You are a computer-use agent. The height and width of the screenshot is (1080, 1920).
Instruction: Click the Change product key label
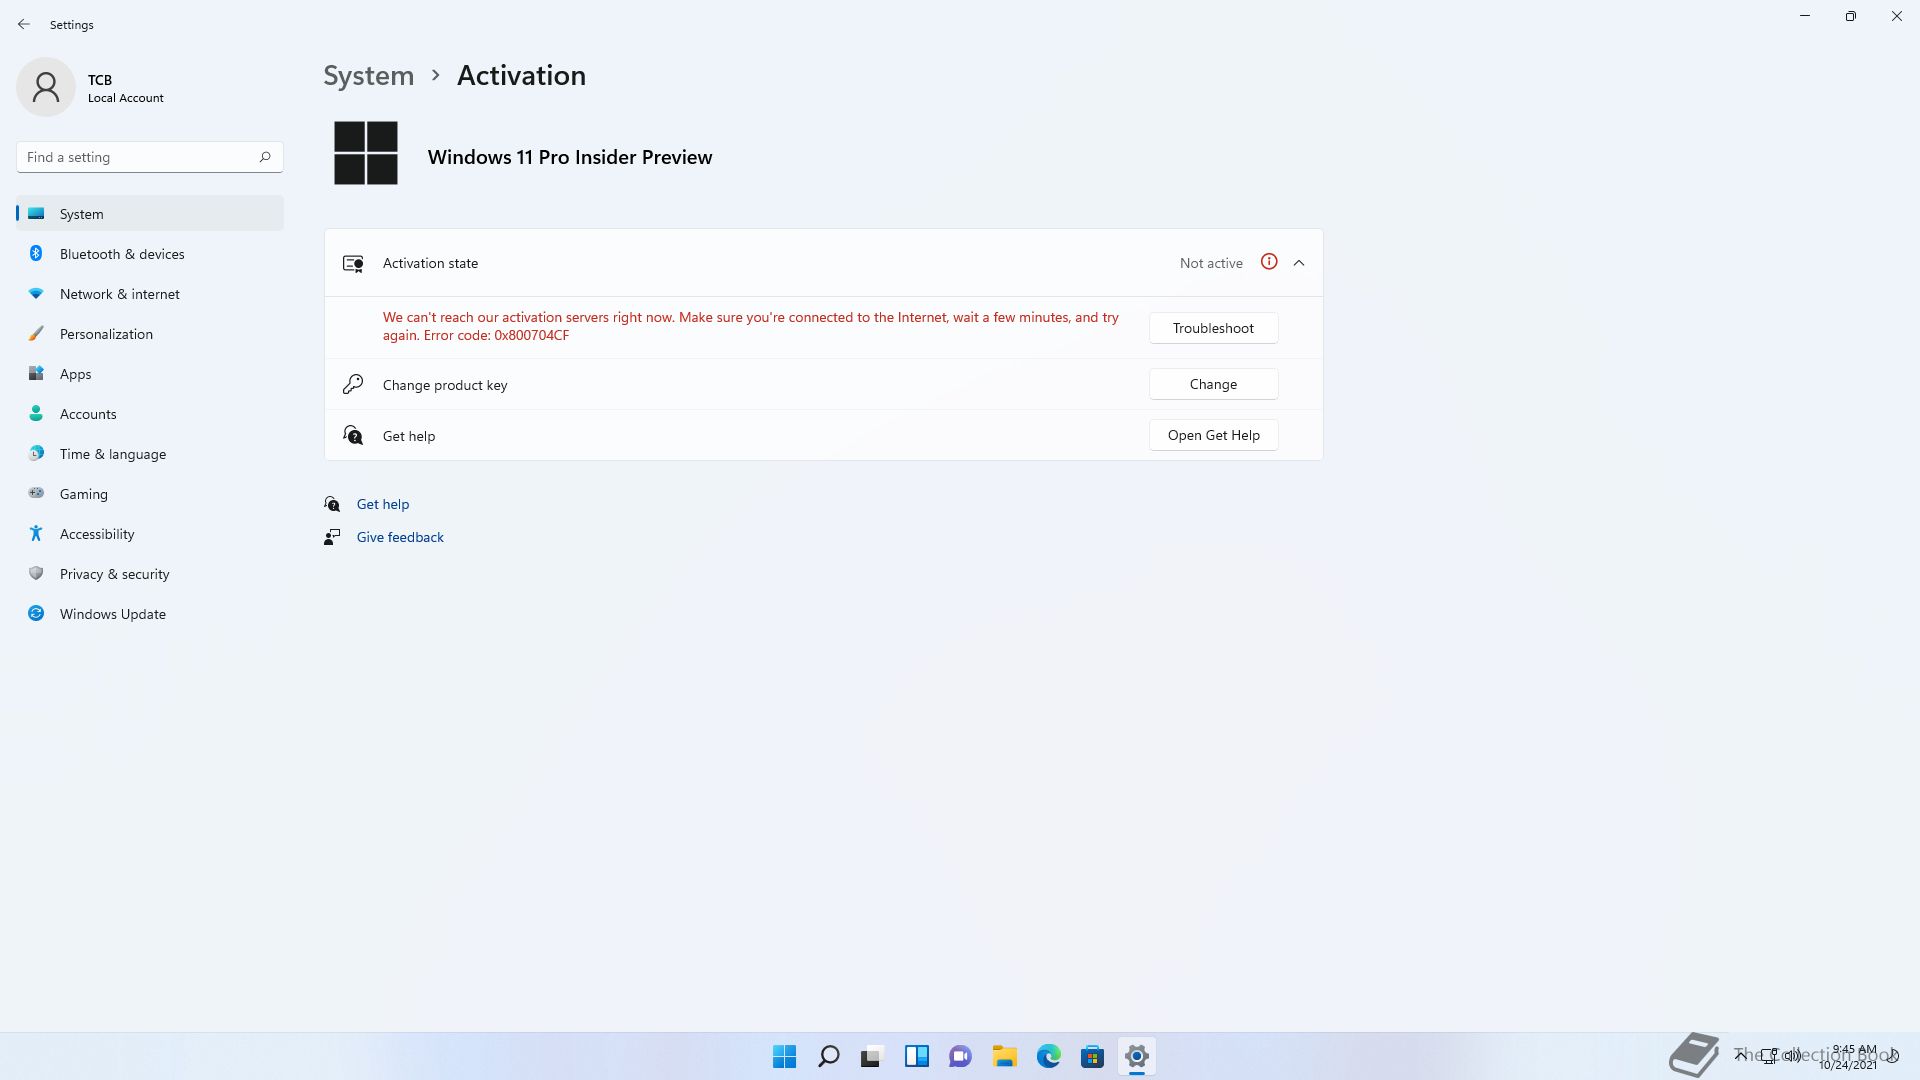coord(445,385)
